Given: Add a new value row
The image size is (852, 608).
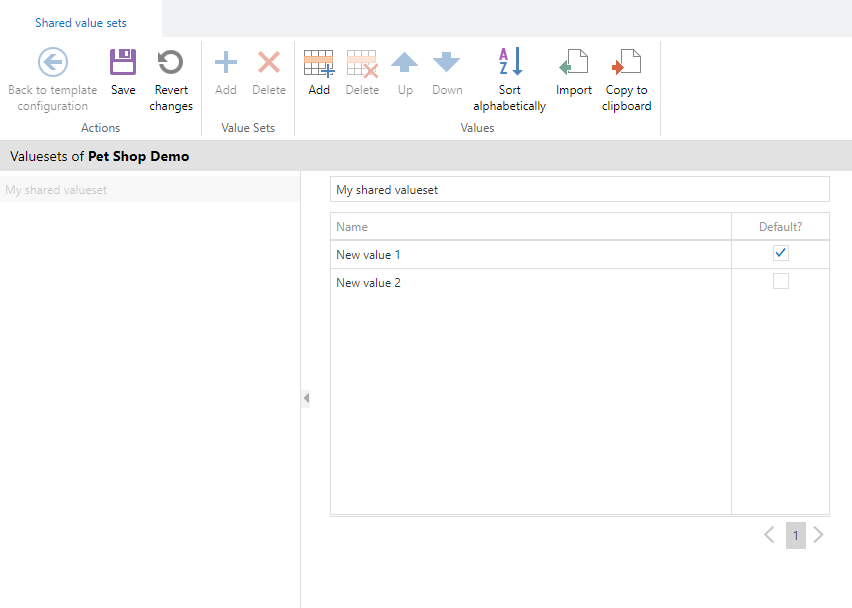Looking at the screenshot, I should pyautogui.click(x=319, y=64).
